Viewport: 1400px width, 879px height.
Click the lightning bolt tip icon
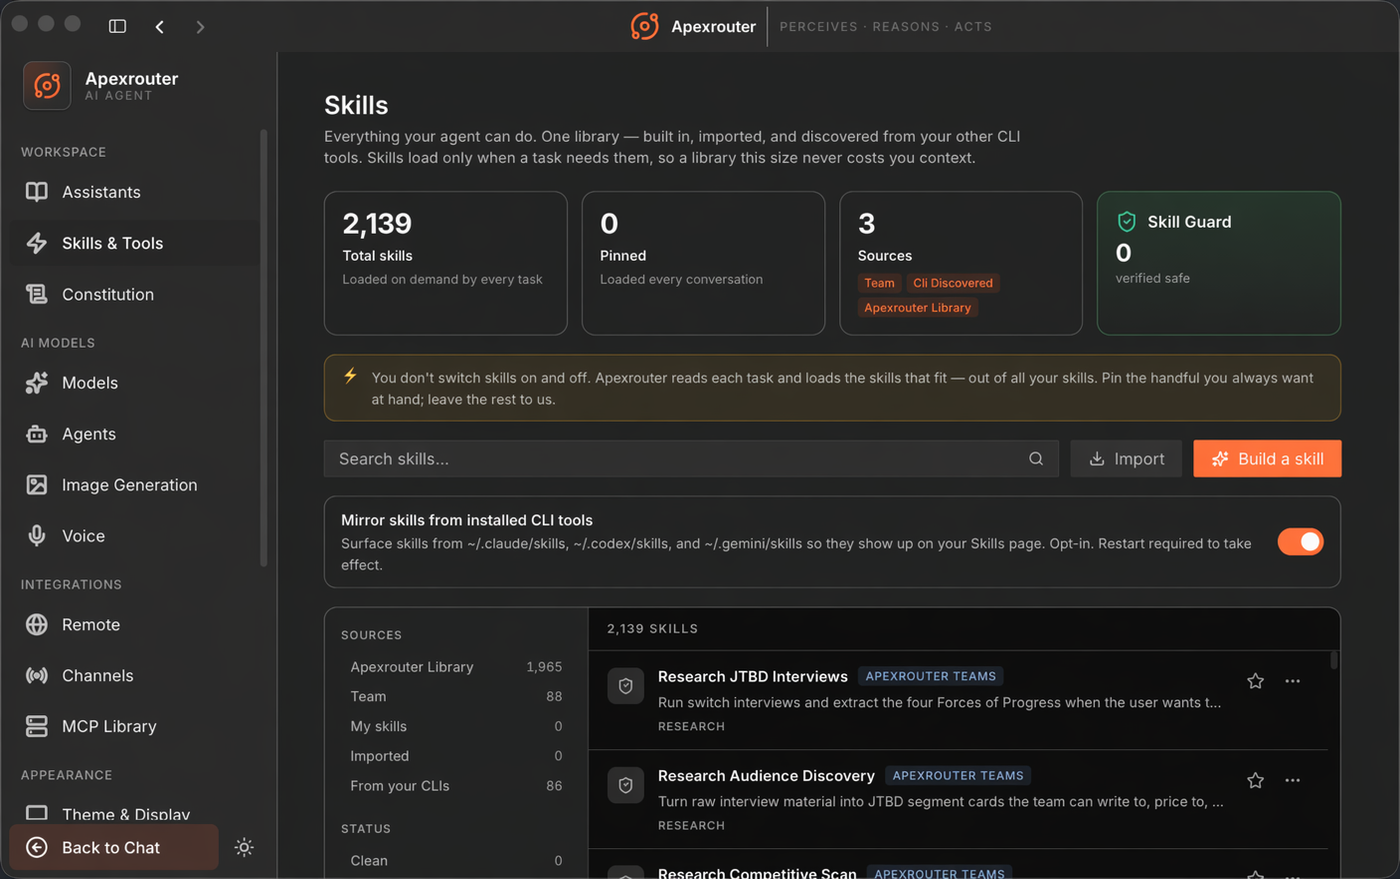(x=350, y=376)
